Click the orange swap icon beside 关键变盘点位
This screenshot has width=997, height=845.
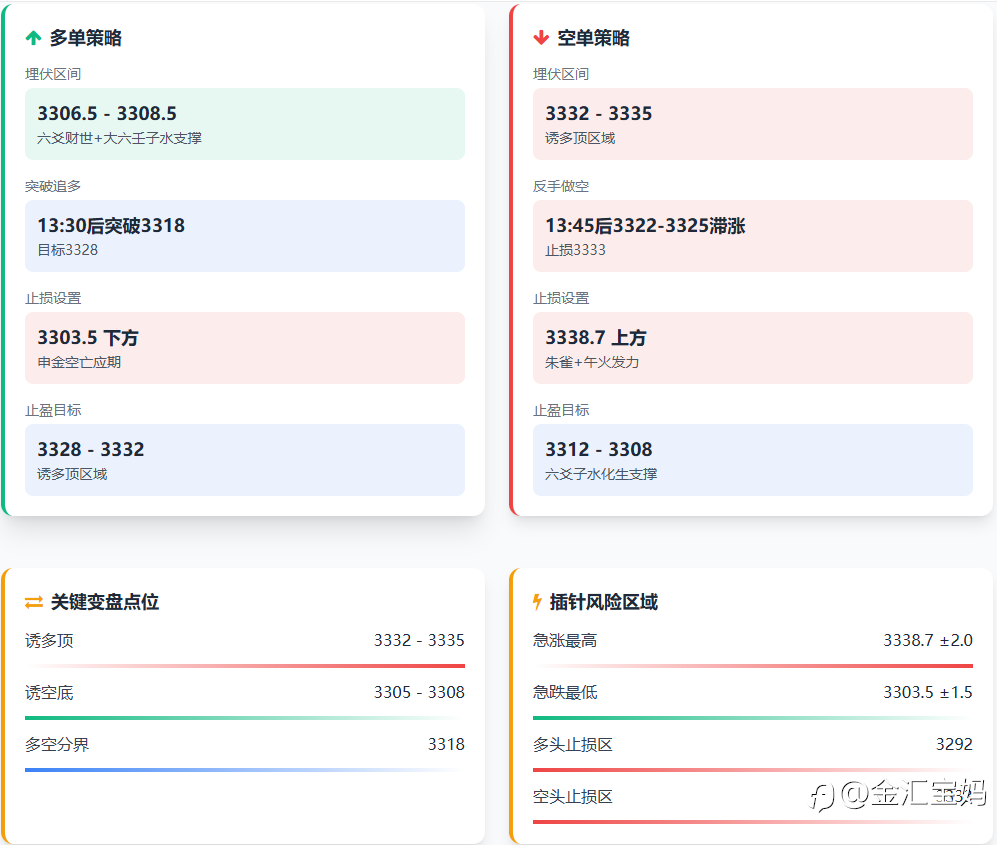pos(34,602)
